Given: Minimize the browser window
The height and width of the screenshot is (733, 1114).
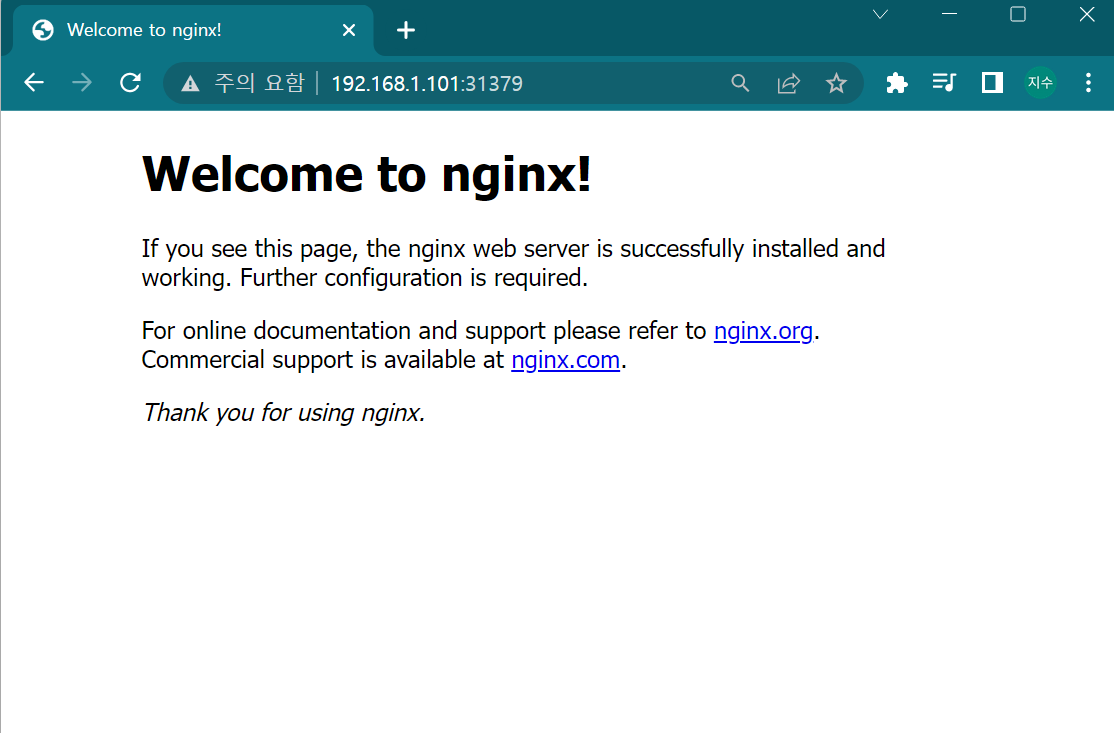Looking at the screenshot, I should click(x=949, y=14).
